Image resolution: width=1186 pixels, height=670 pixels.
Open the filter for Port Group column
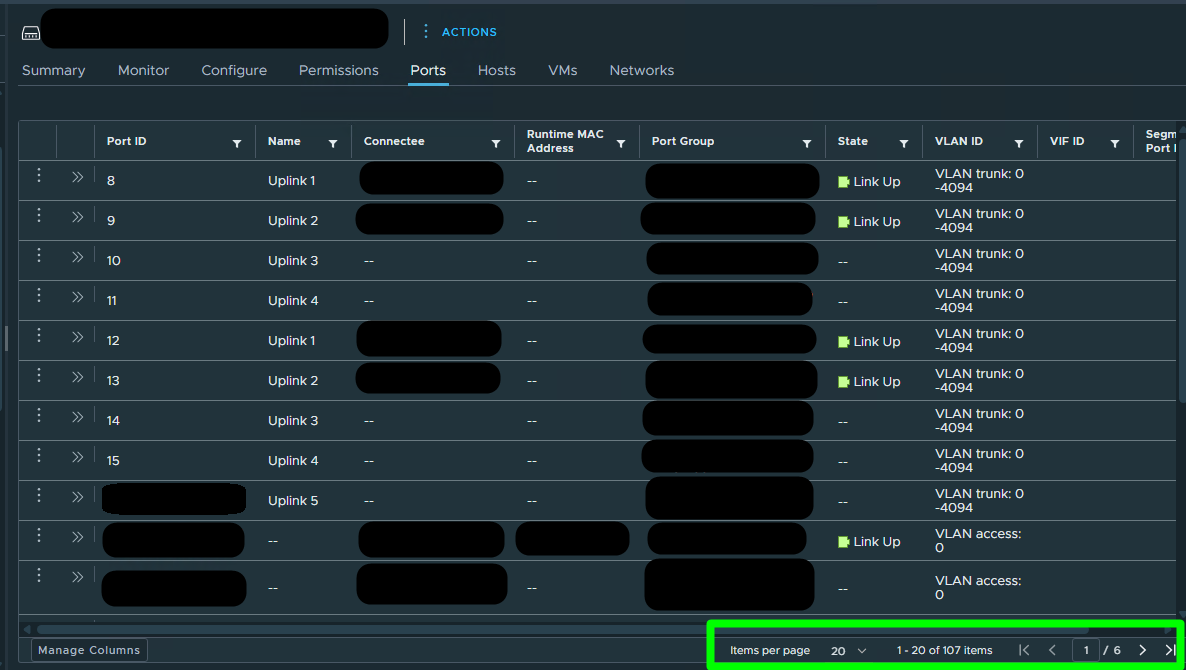[x=807, y=144]
